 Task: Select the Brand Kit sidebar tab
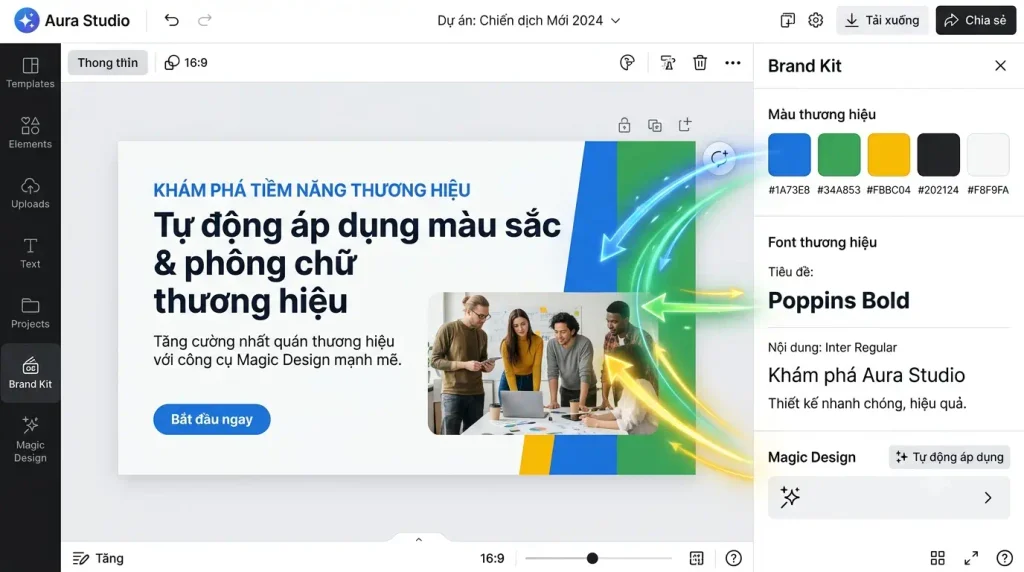(30, 373)
